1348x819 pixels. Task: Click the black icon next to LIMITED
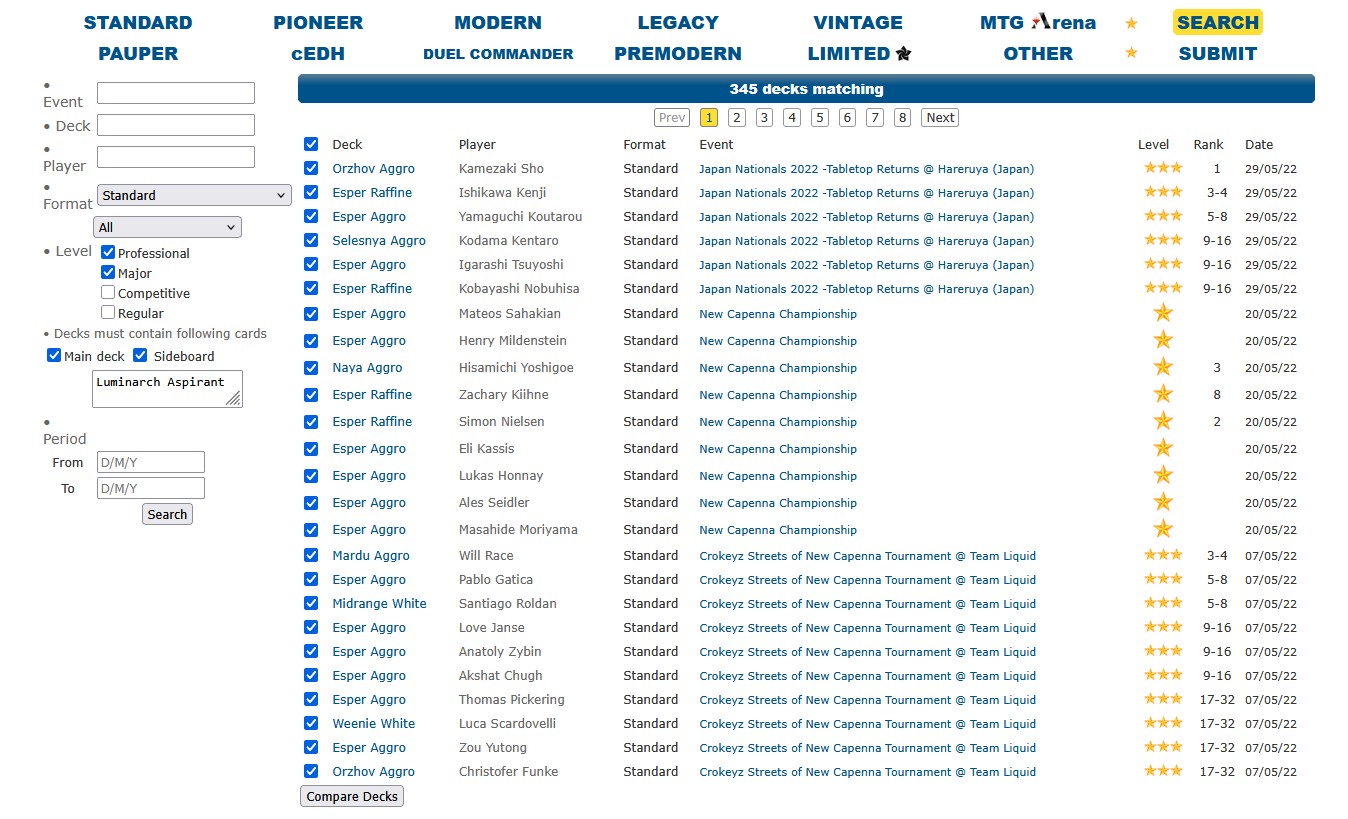(x=903, y=54)
